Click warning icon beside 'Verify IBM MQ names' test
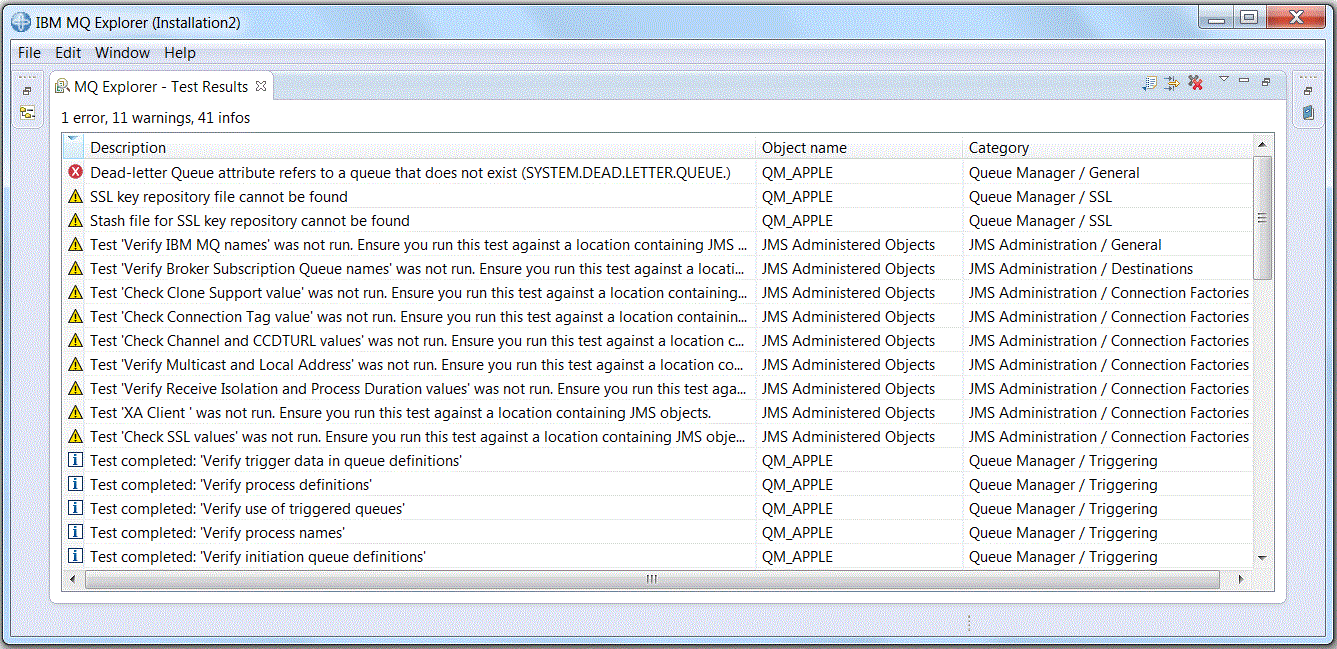The width and height of the screenshot is (1337, 649). pyautogui.click(x=75, y=244)
